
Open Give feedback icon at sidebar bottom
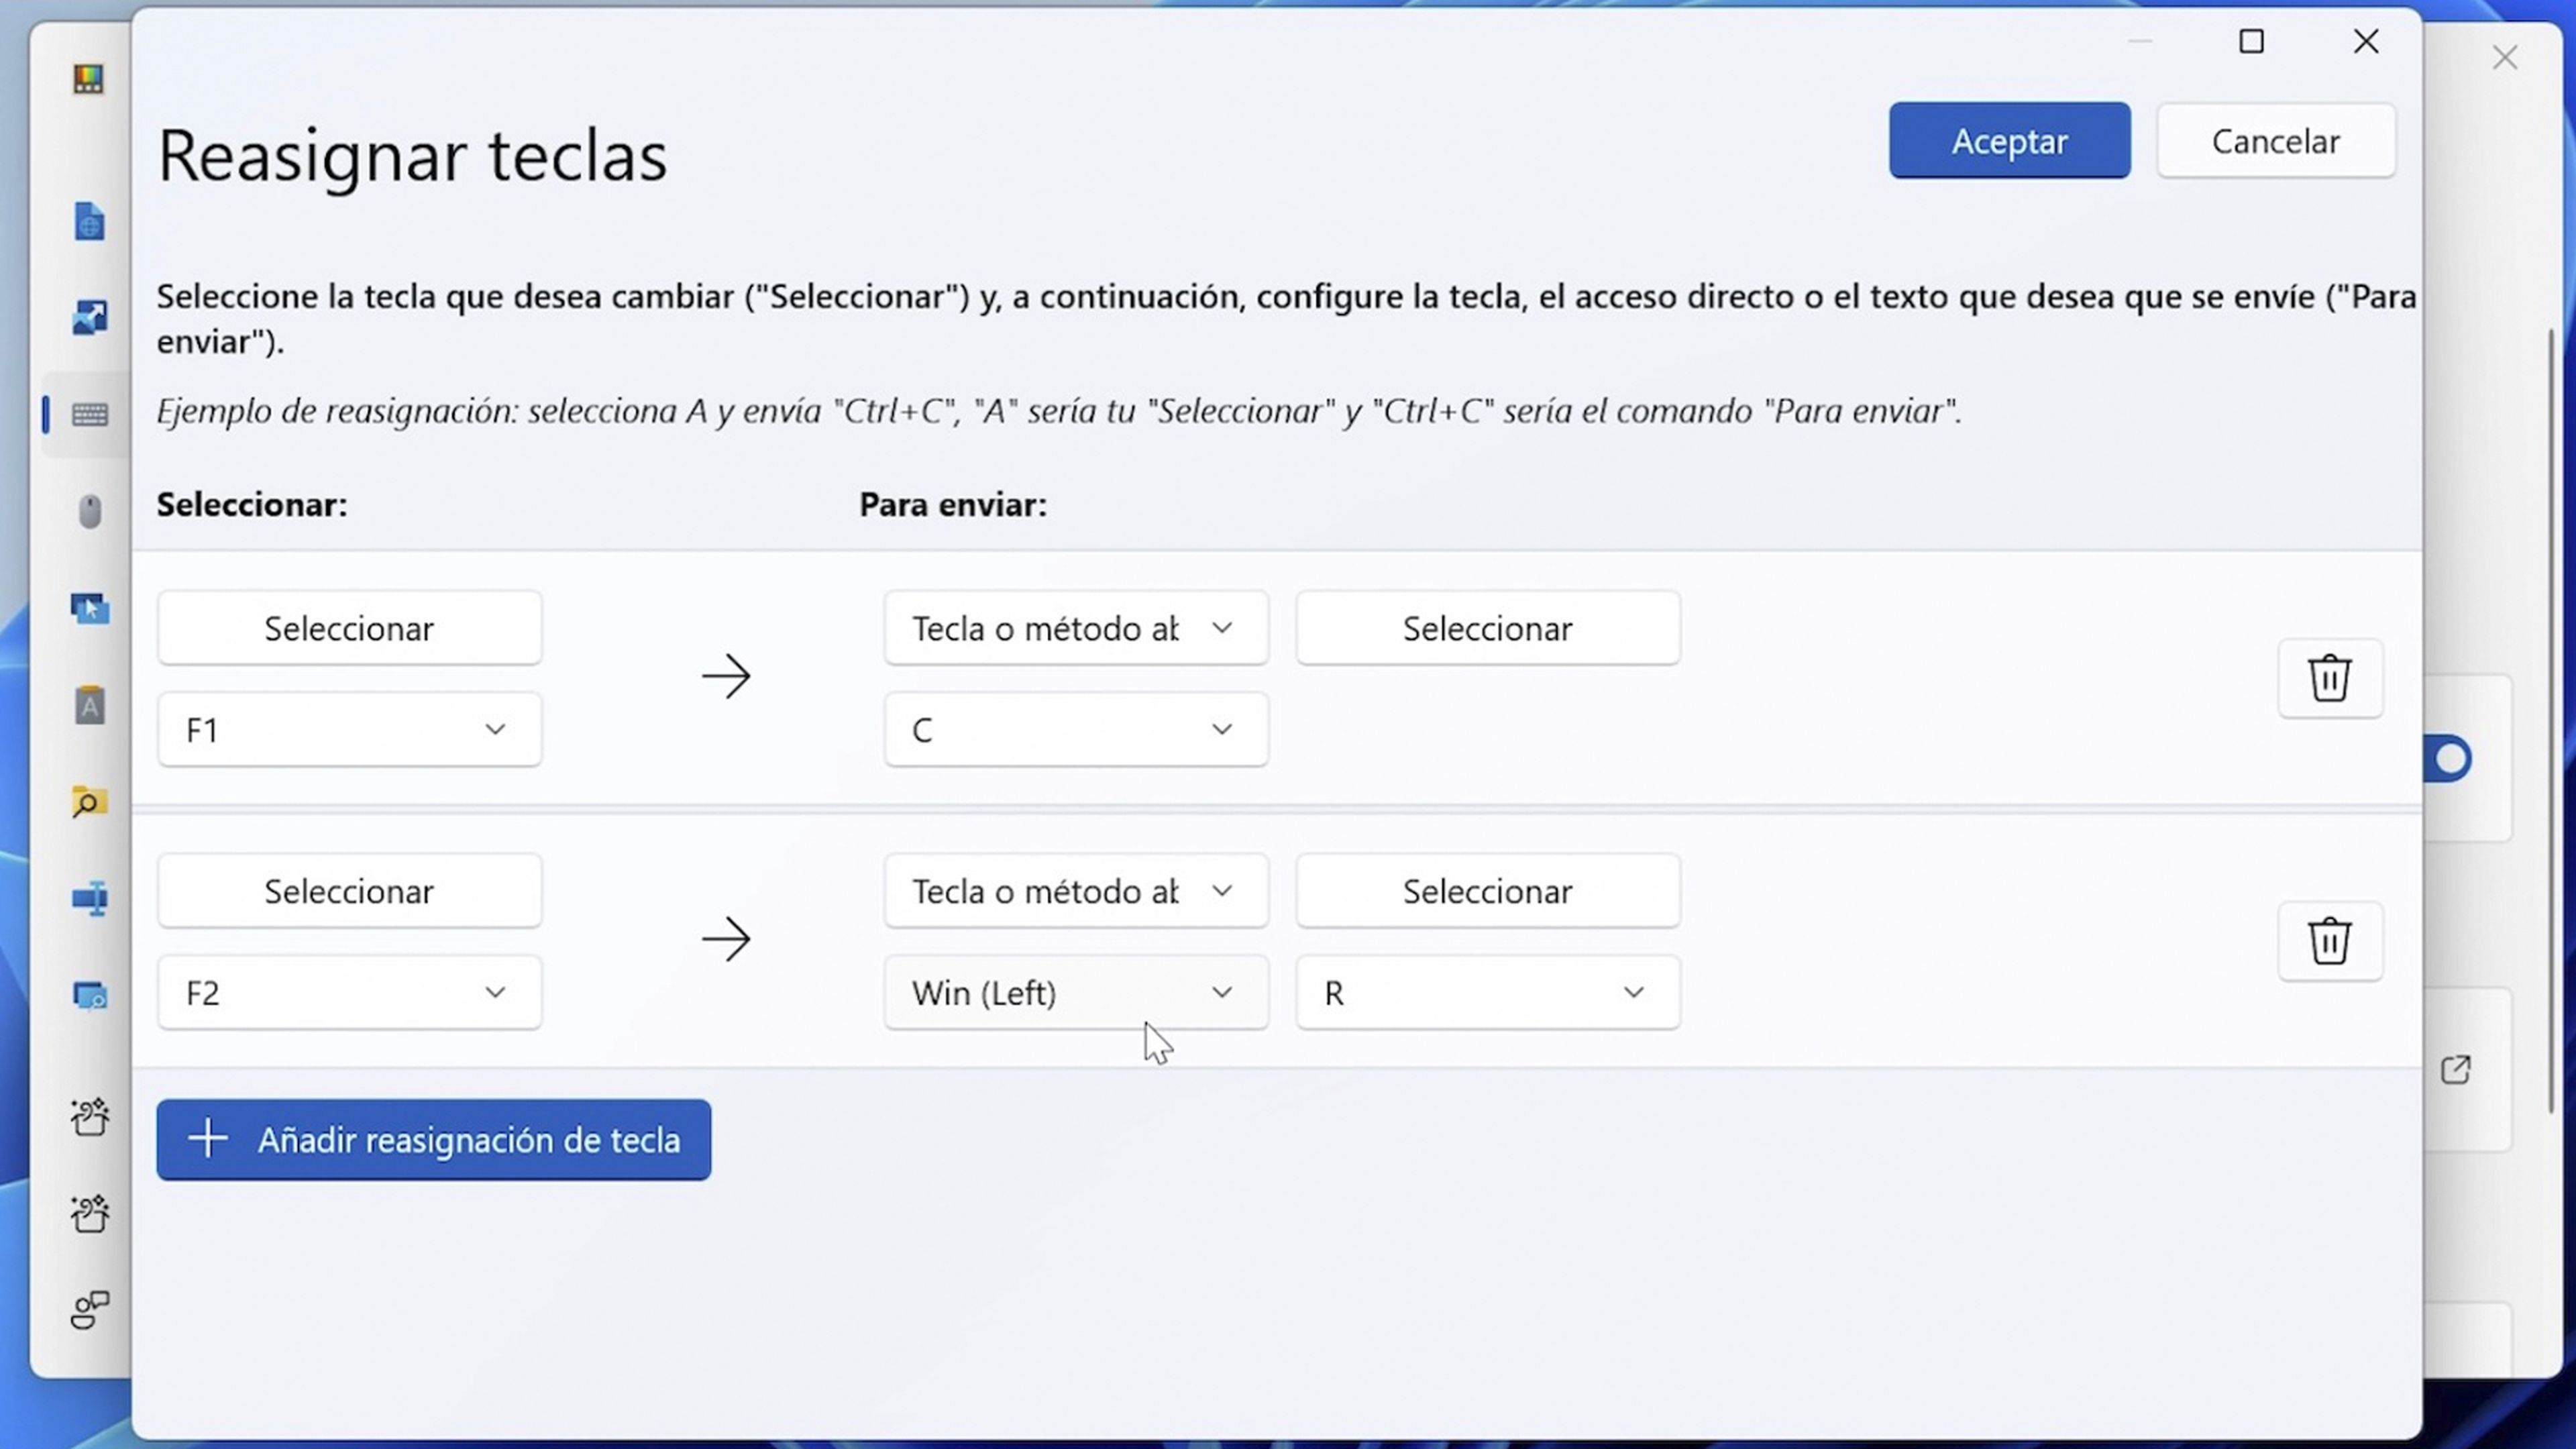(90, 1310)
